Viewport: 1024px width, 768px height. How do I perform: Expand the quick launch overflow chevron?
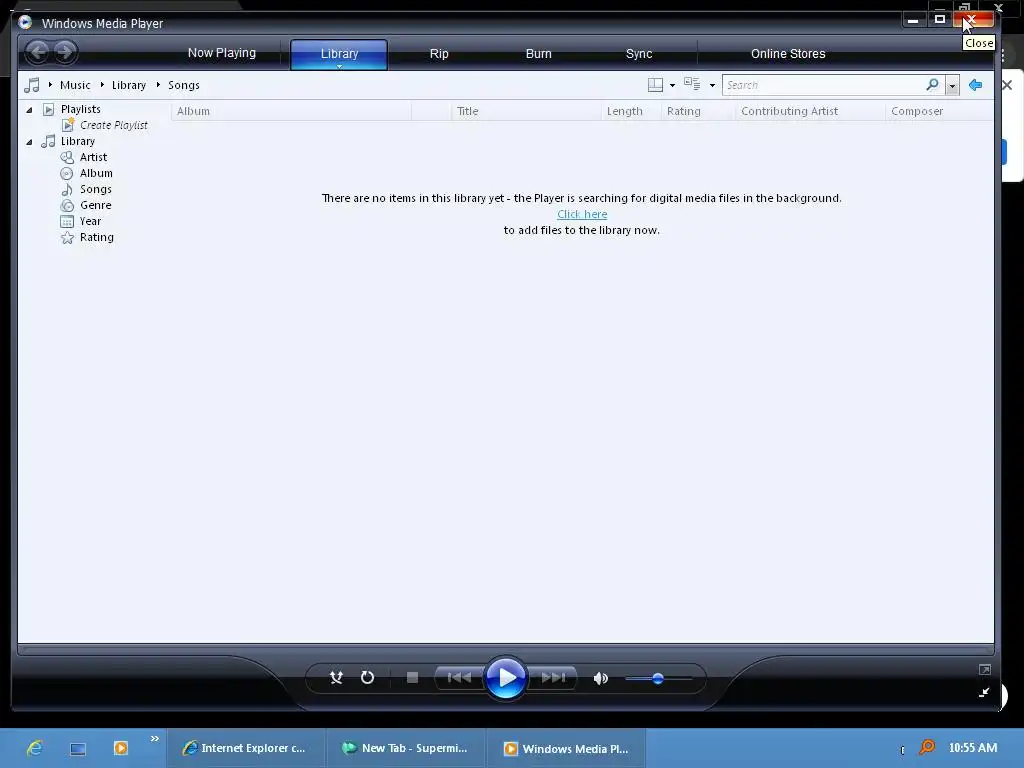pyautogui.click(x=155, y=739)
